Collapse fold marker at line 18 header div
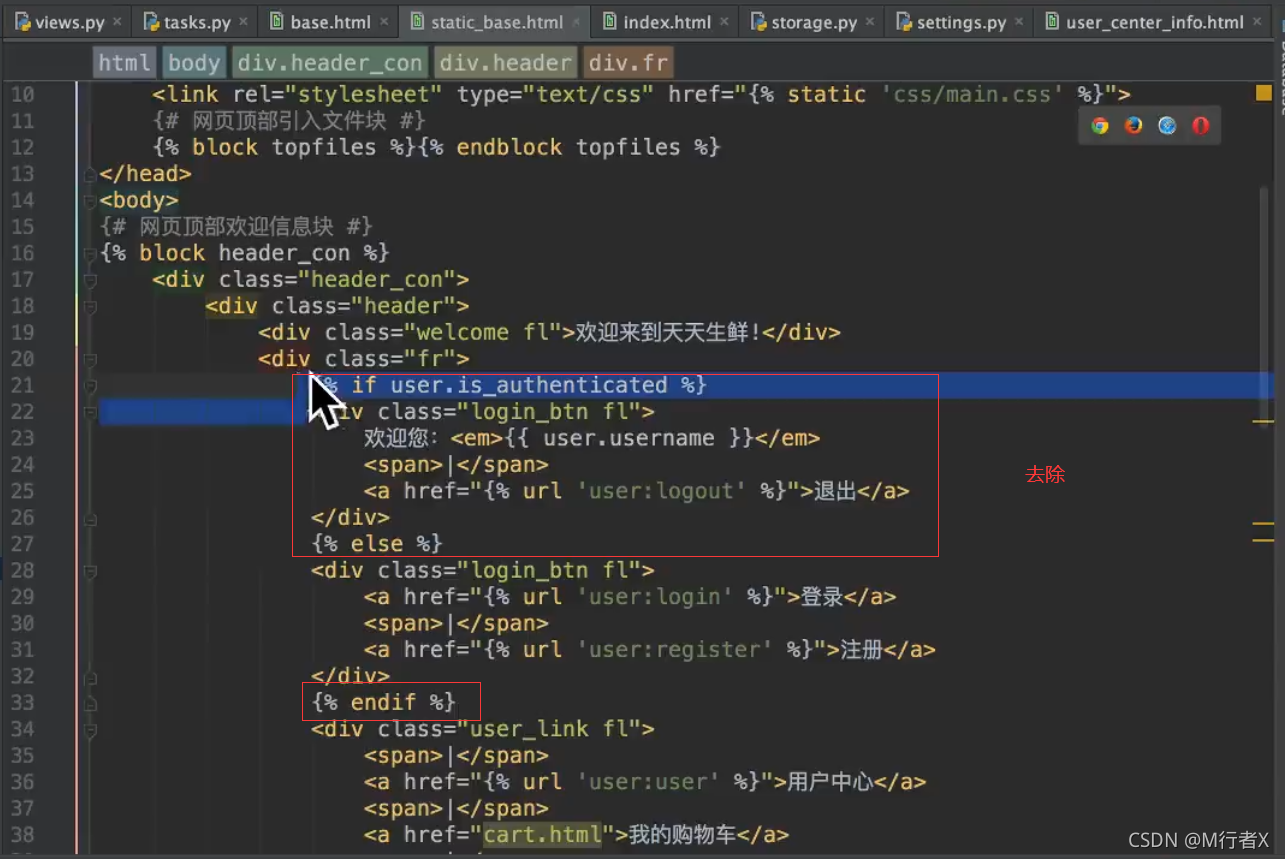1285x859 pixels. pos(90,306)
